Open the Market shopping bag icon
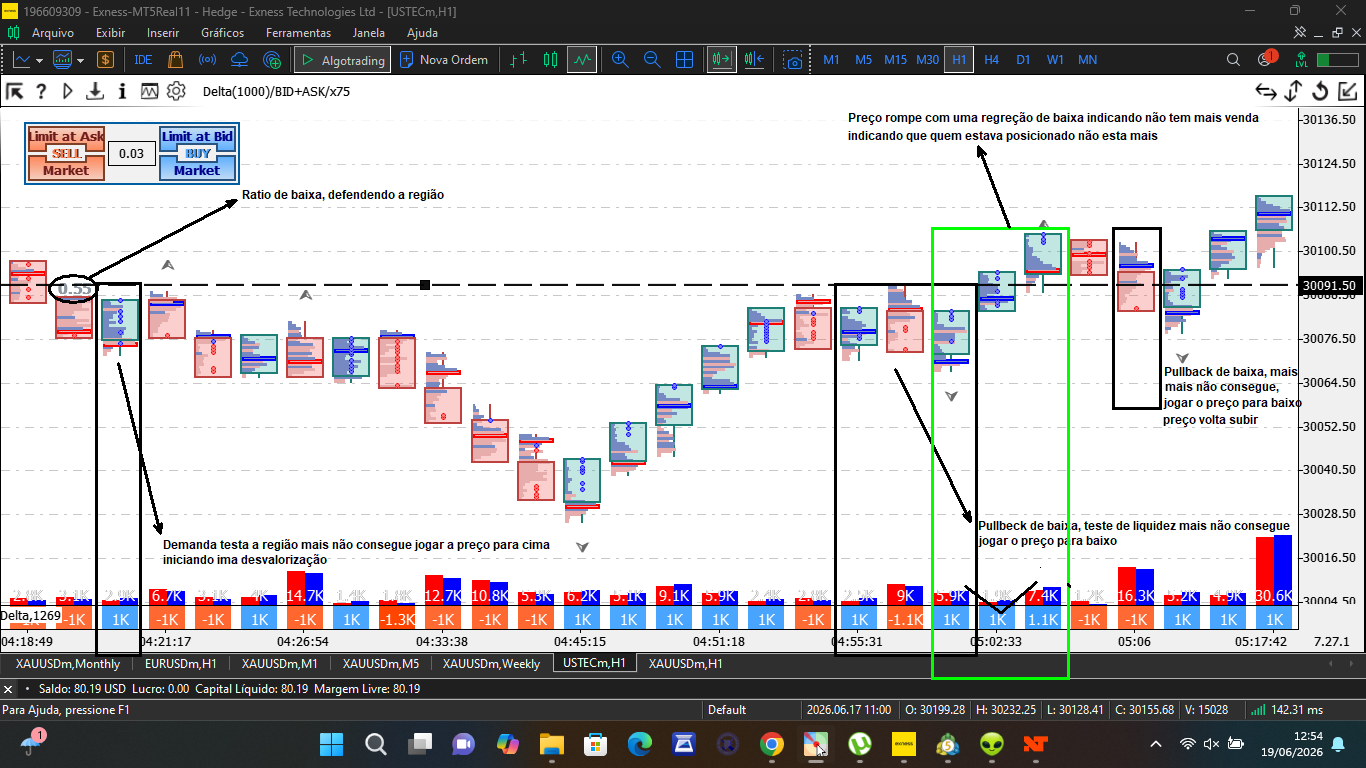1366x768 pixels. point(175,60)
